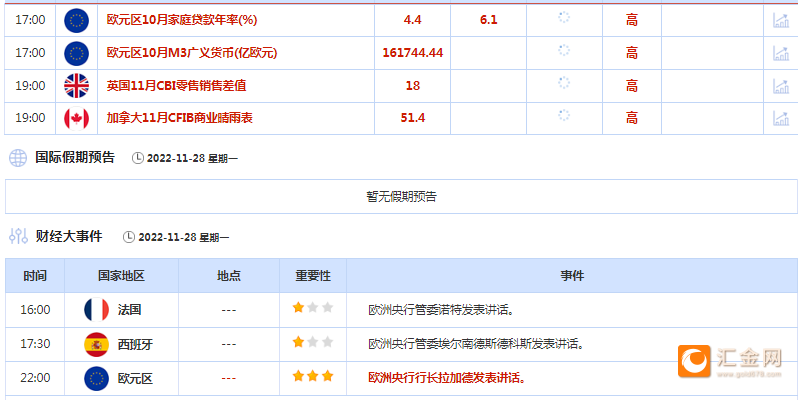Click loading spinner in 欧元区10月家庭贷款年率 row
Viewport: 798px width, 400px height.
pos(564,18)
